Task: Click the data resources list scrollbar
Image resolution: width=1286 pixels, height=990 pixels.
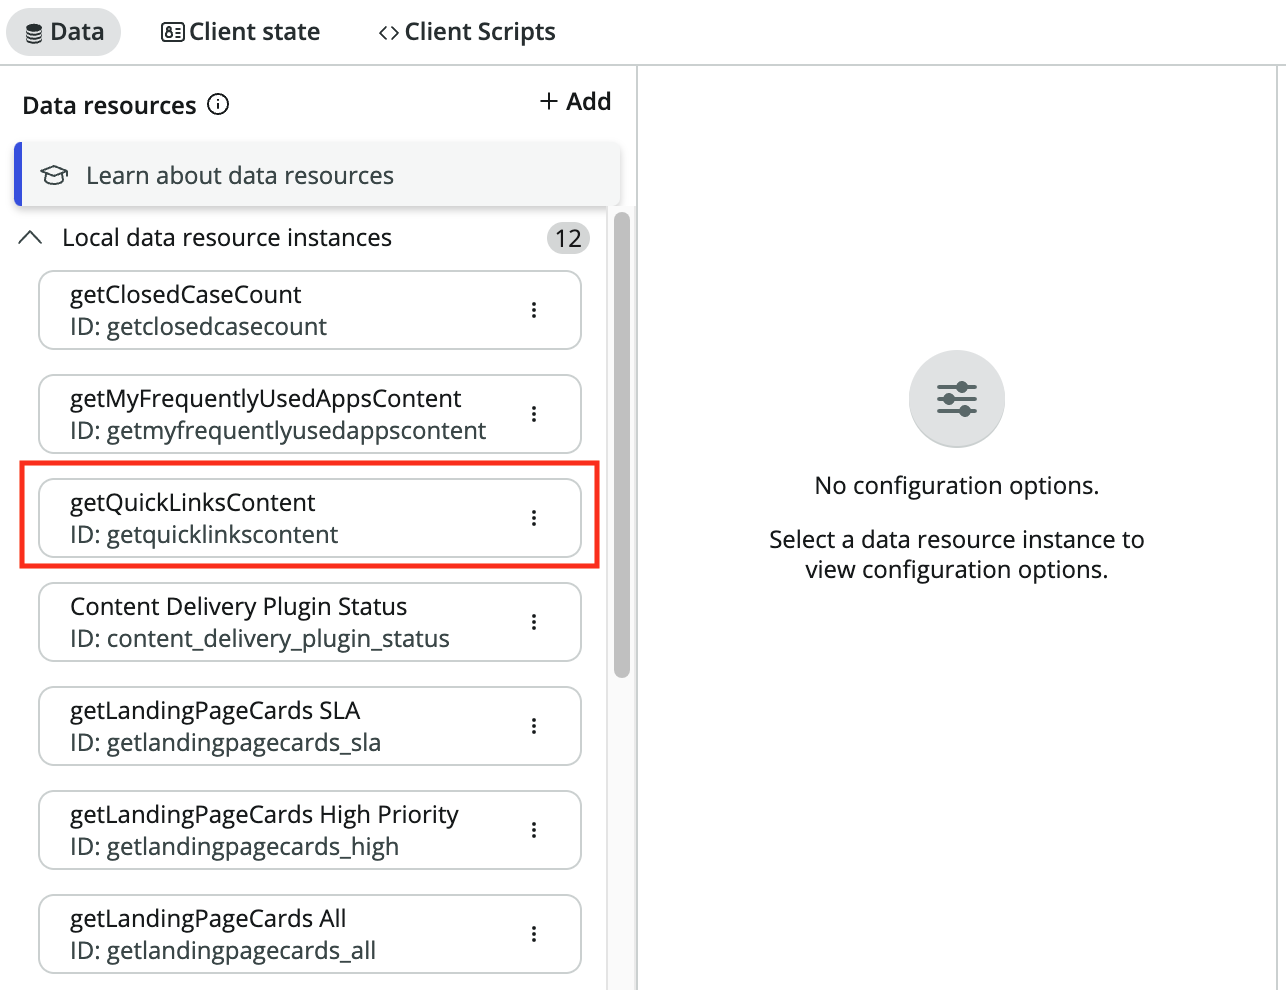Action: point(622,445)
